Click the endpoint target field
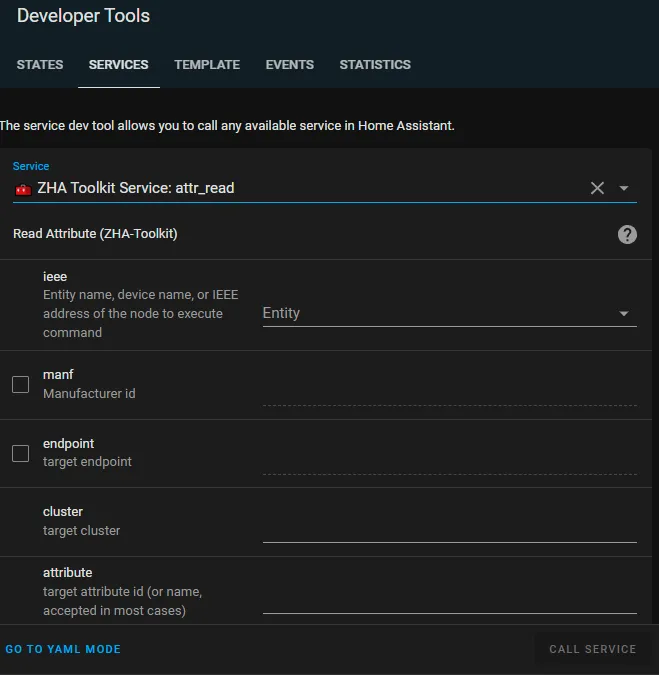659x675 pixels. 449,461
